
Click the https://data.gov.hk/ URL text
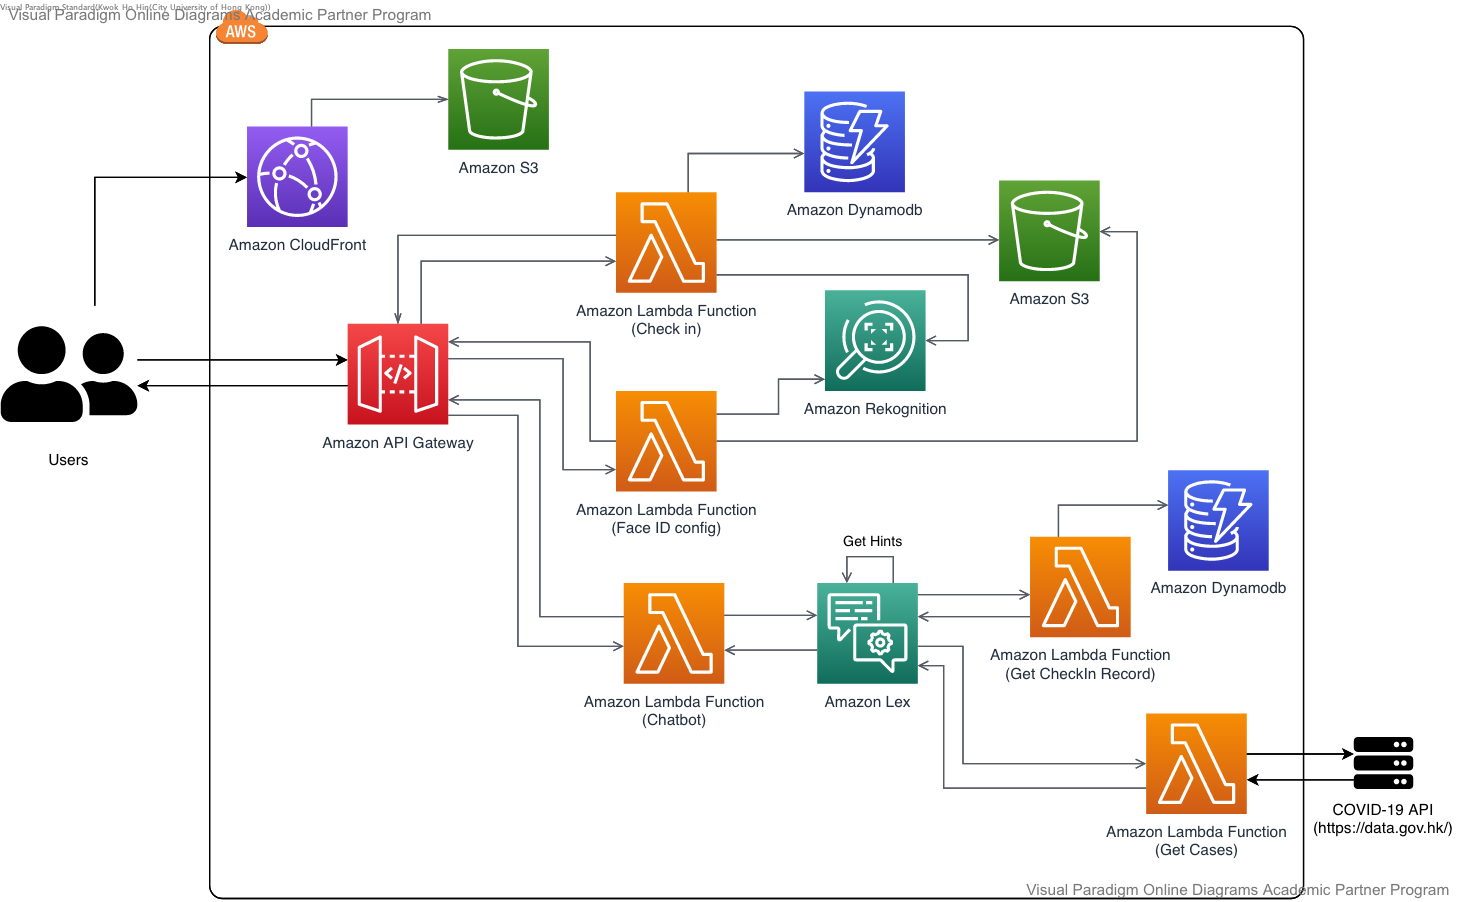click(x=1382, y=828)
